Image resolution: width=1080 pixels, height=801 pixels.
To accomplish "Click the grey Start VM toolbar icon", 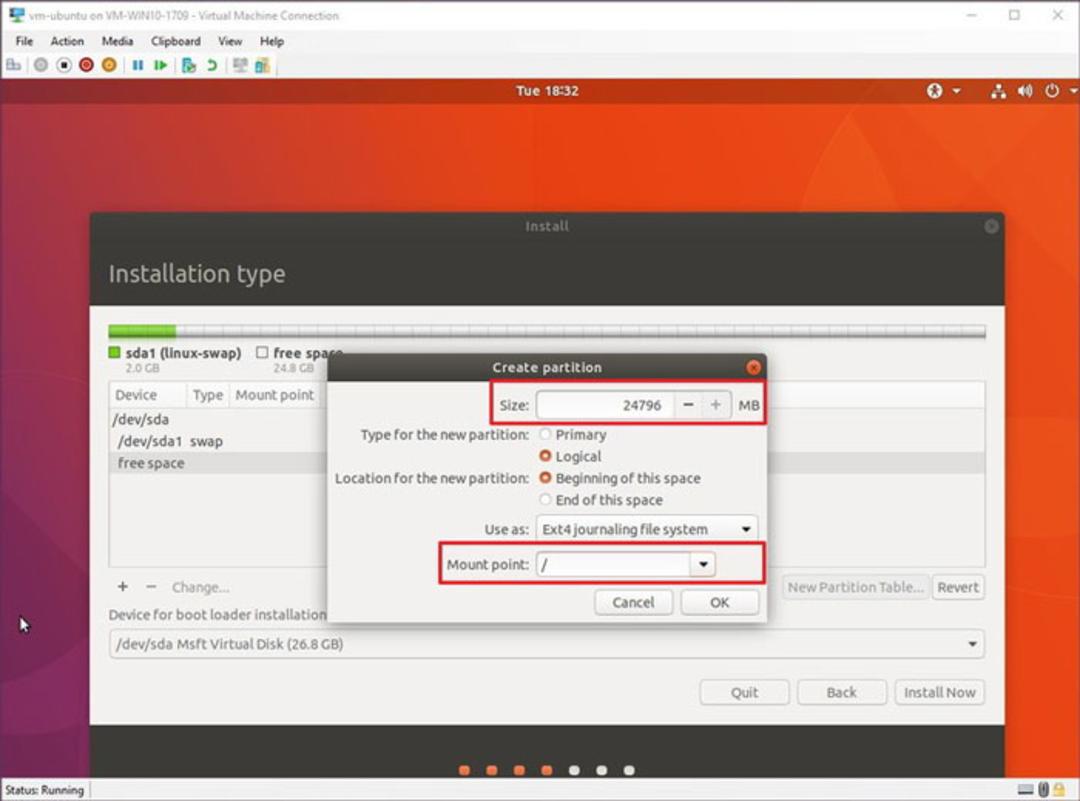I will (41, 65).
